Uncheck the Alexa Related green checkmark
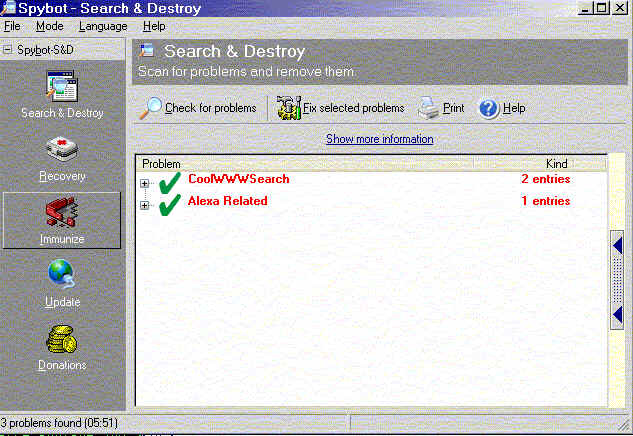 pyautogui.click(x=170, y=204)
